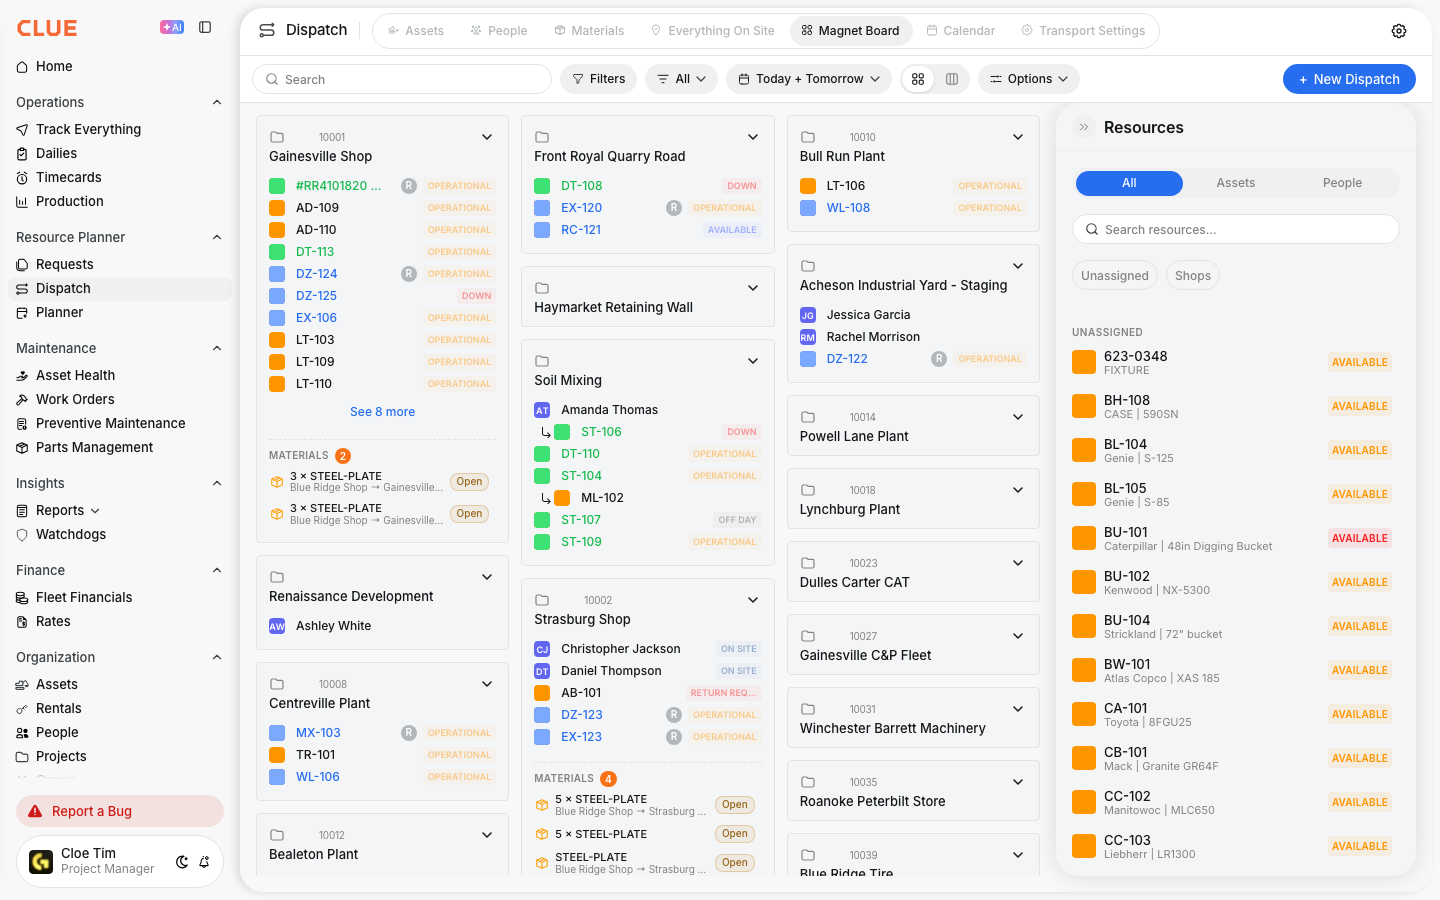This screenshot has width=1440, height=900.
Task: Toggle dark mode moon icon
Action: pos(182,861)
